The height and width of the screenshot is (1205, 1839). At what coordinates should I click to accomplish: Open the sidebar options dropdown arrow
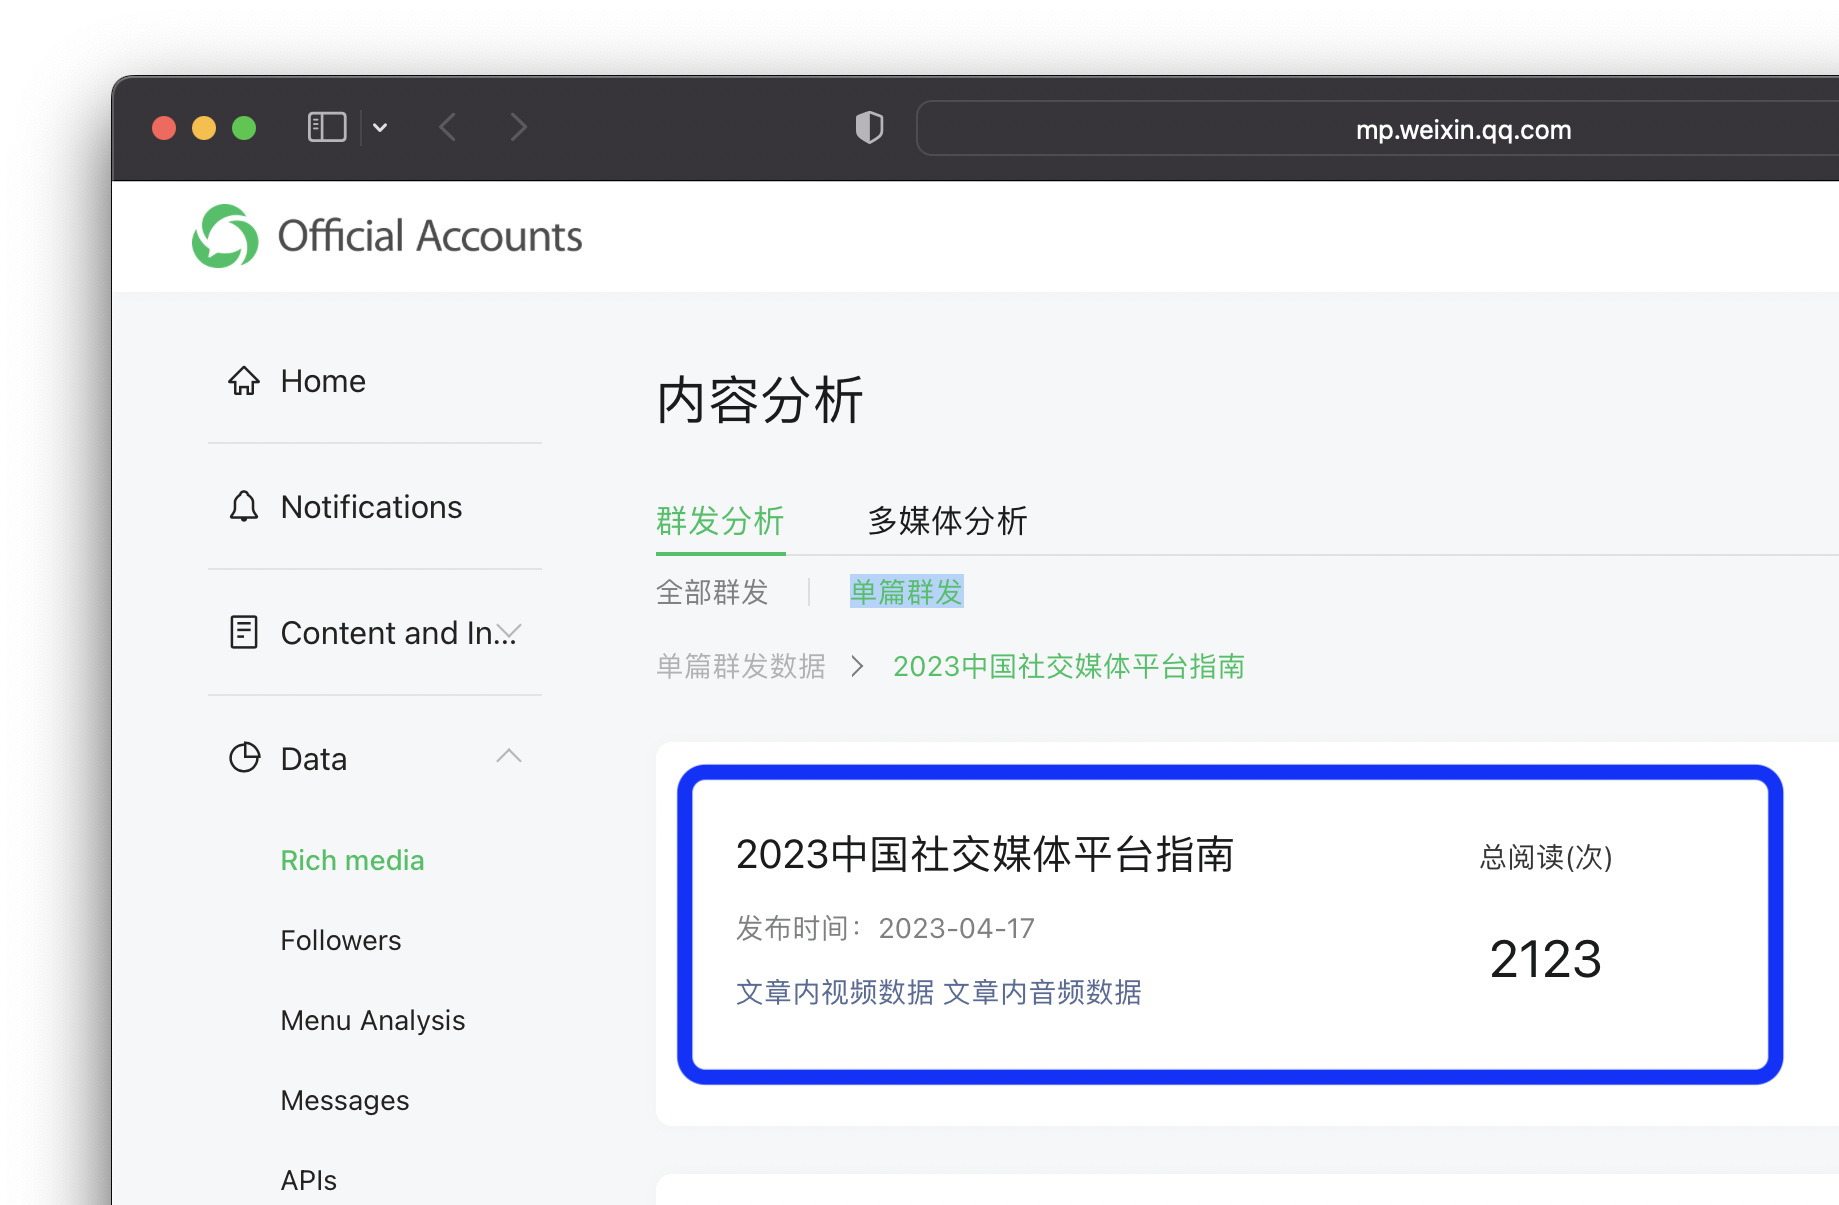coord(380,127)
